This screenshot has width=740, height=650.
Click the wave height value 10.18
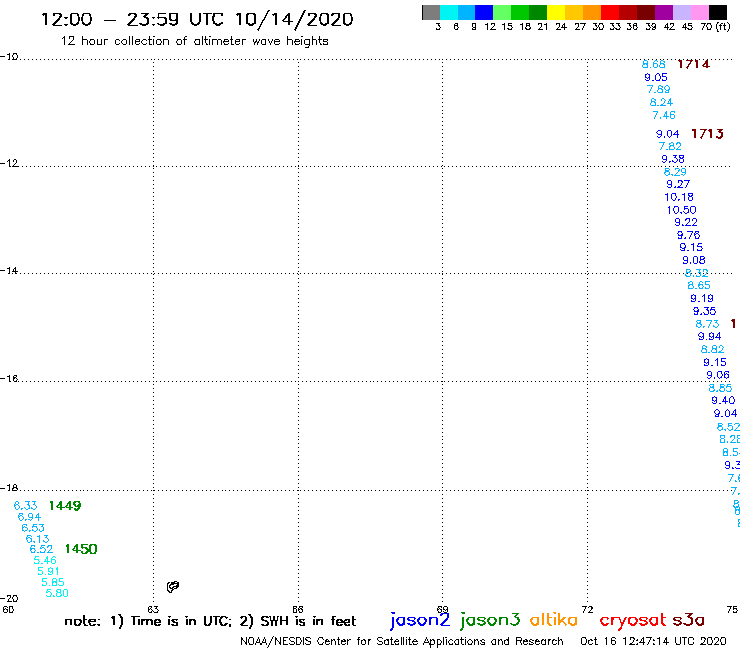[x=679, y=197]
